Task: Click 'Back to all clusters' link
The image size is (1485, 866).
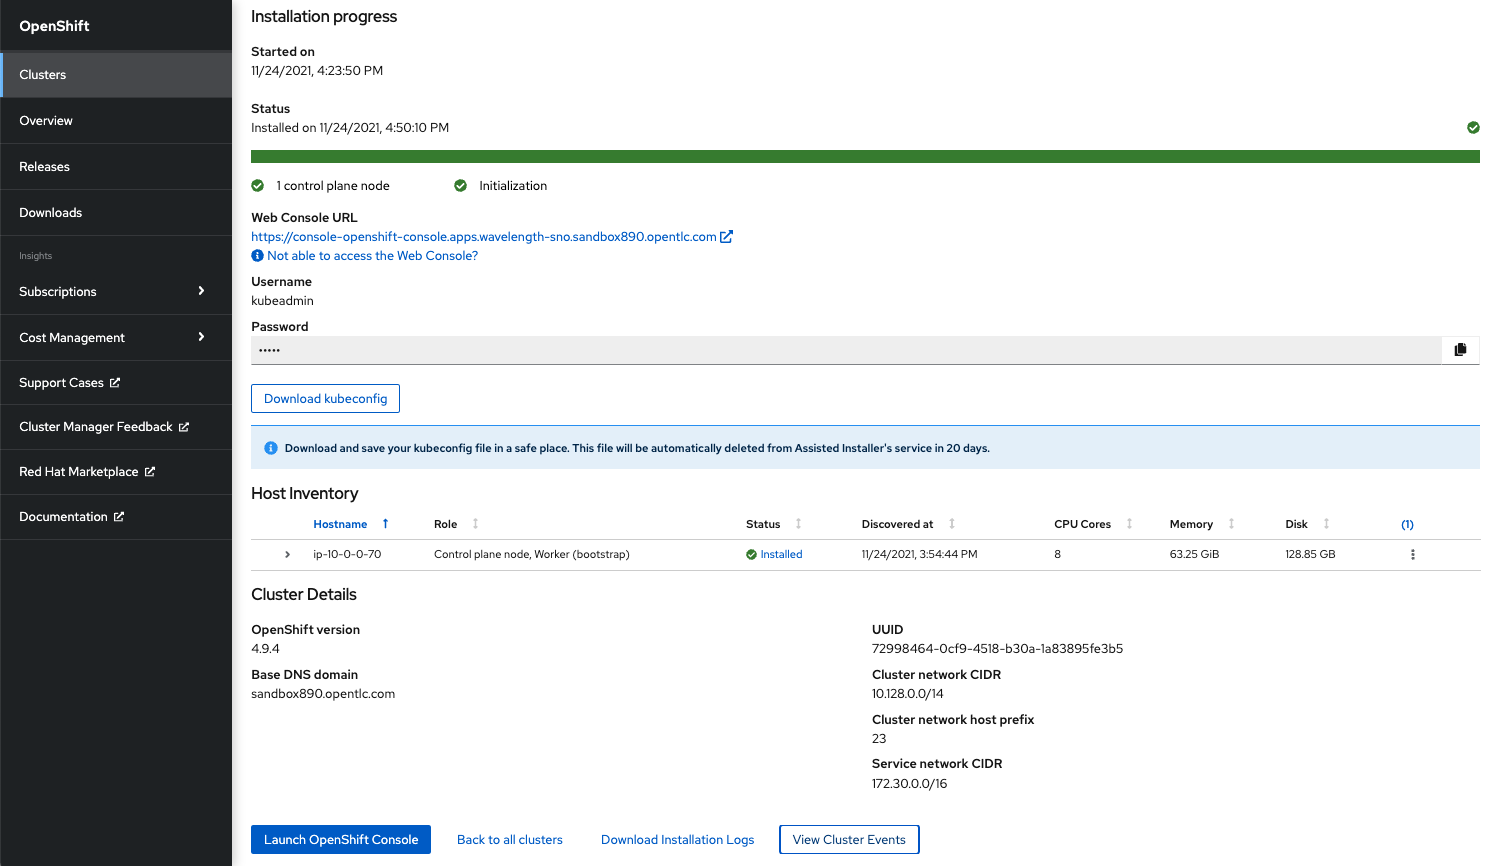Action: click(x=509, y=839)
